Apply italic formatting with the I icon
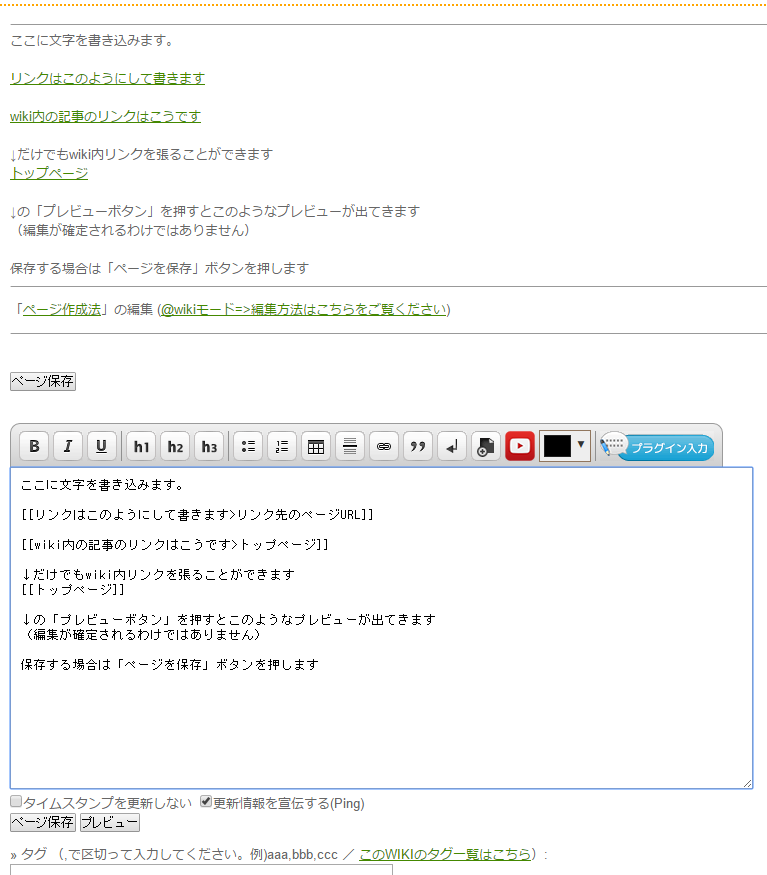 [68, 446]
